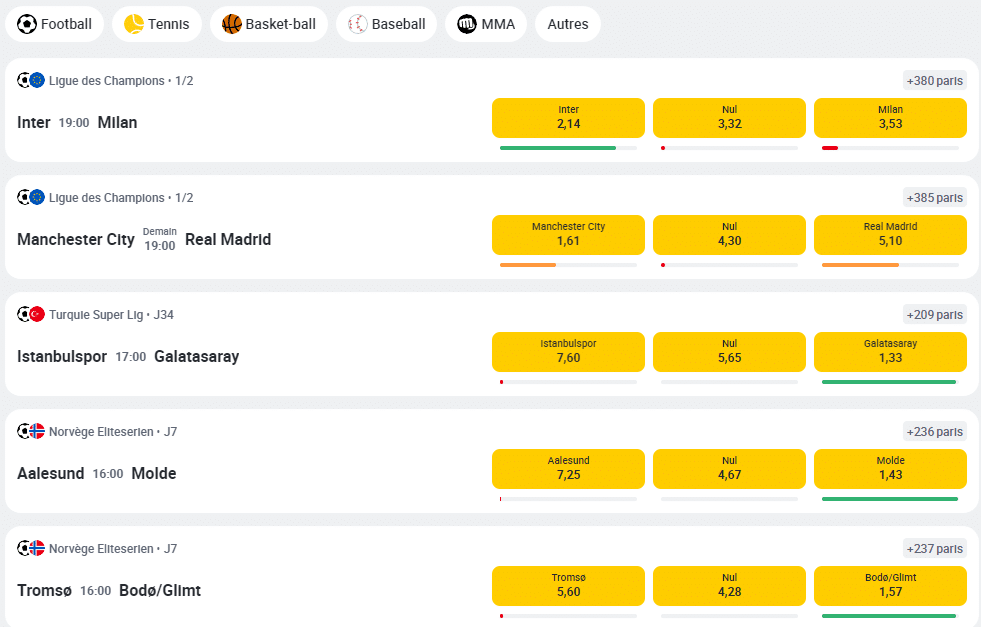Click Ligue des Champions label above Manchester City
The height and width of the screenshot is (627, 981).
pos(121,198)
